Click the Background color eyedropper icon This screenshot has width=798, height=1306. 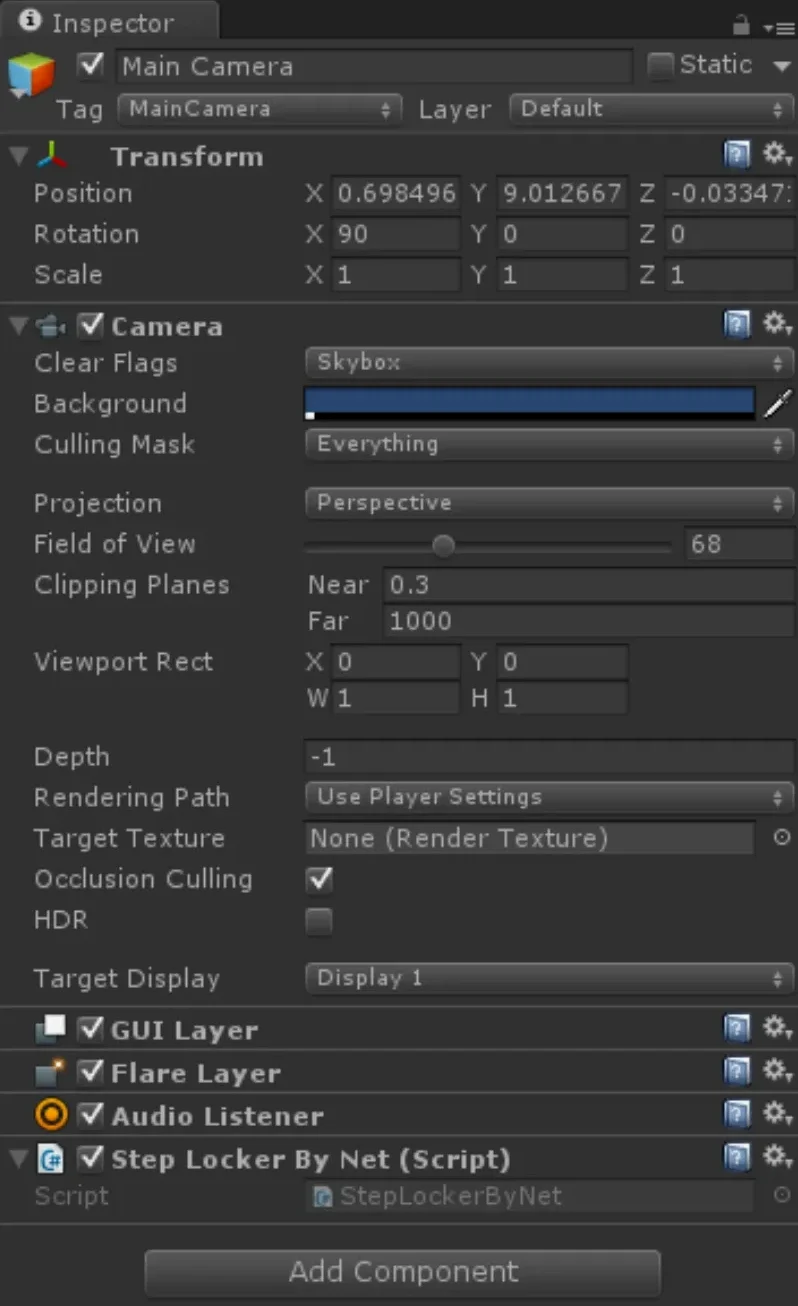[x=778, y=403]
